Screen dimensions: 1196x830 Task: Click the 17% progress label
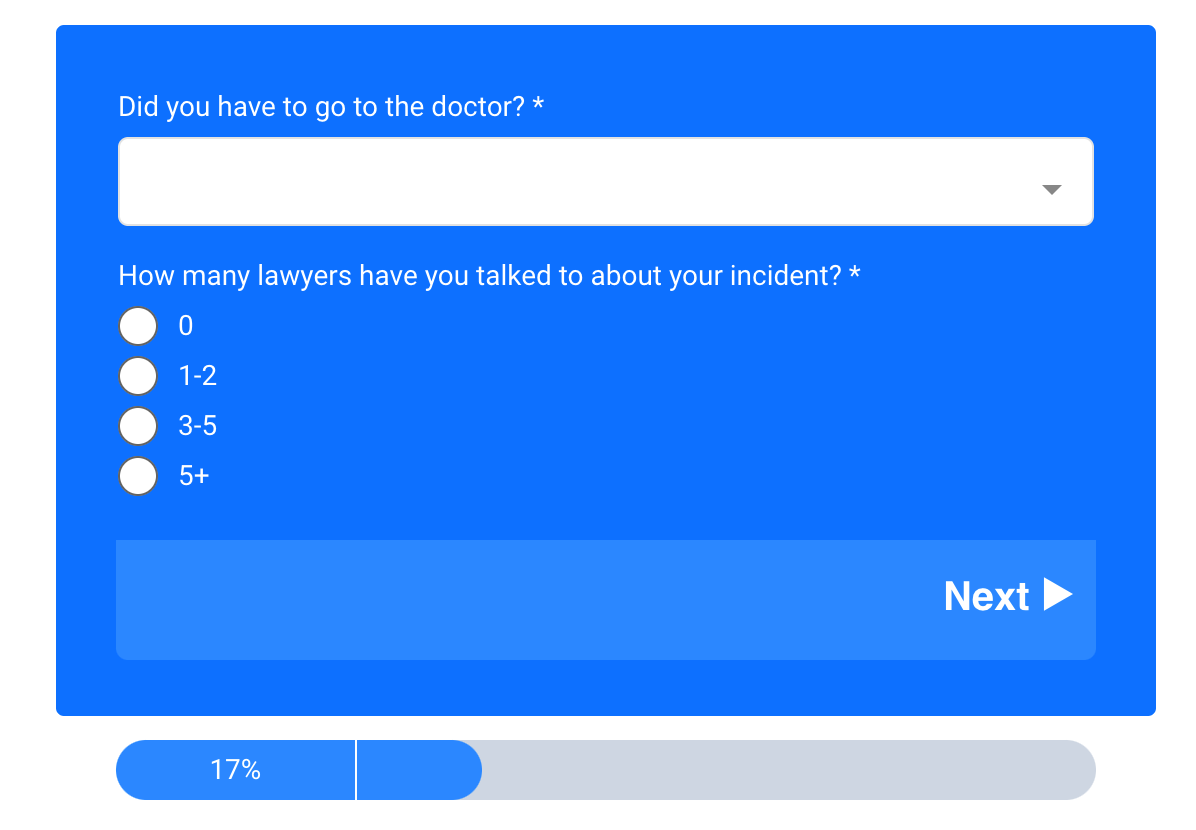click(235, 770)
